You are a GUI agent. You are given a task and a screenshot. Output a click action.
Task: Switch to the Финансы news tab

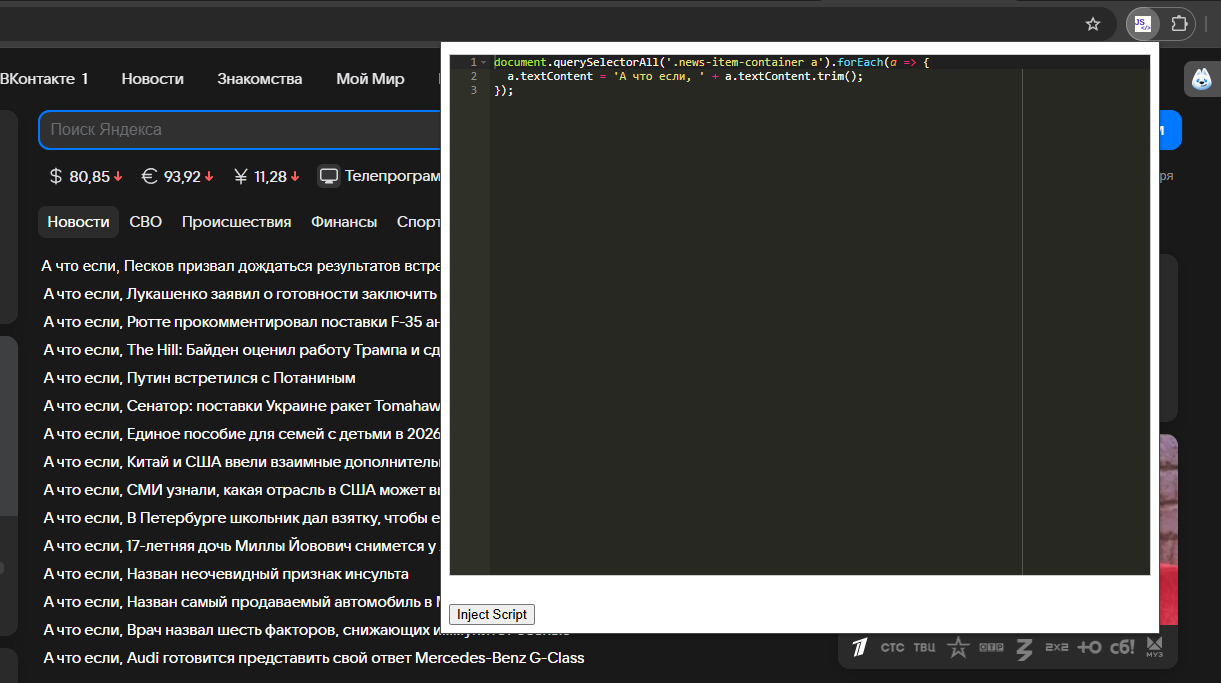tap(344, 222)
